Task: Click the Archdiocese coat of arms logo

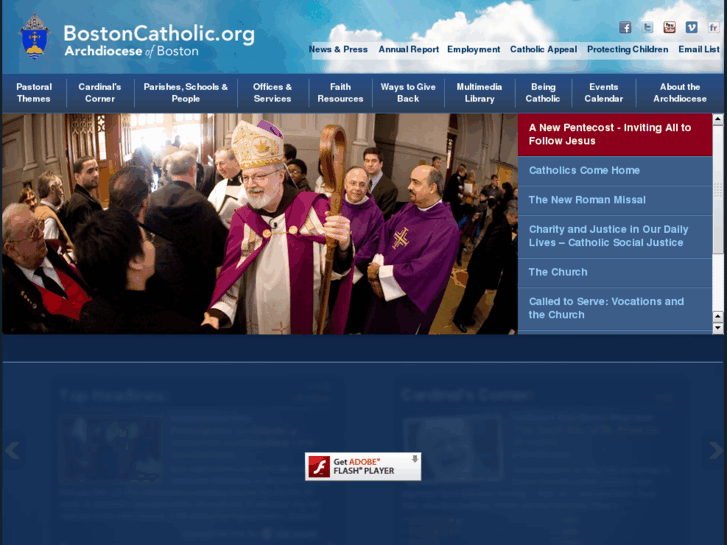Action: 33,37
